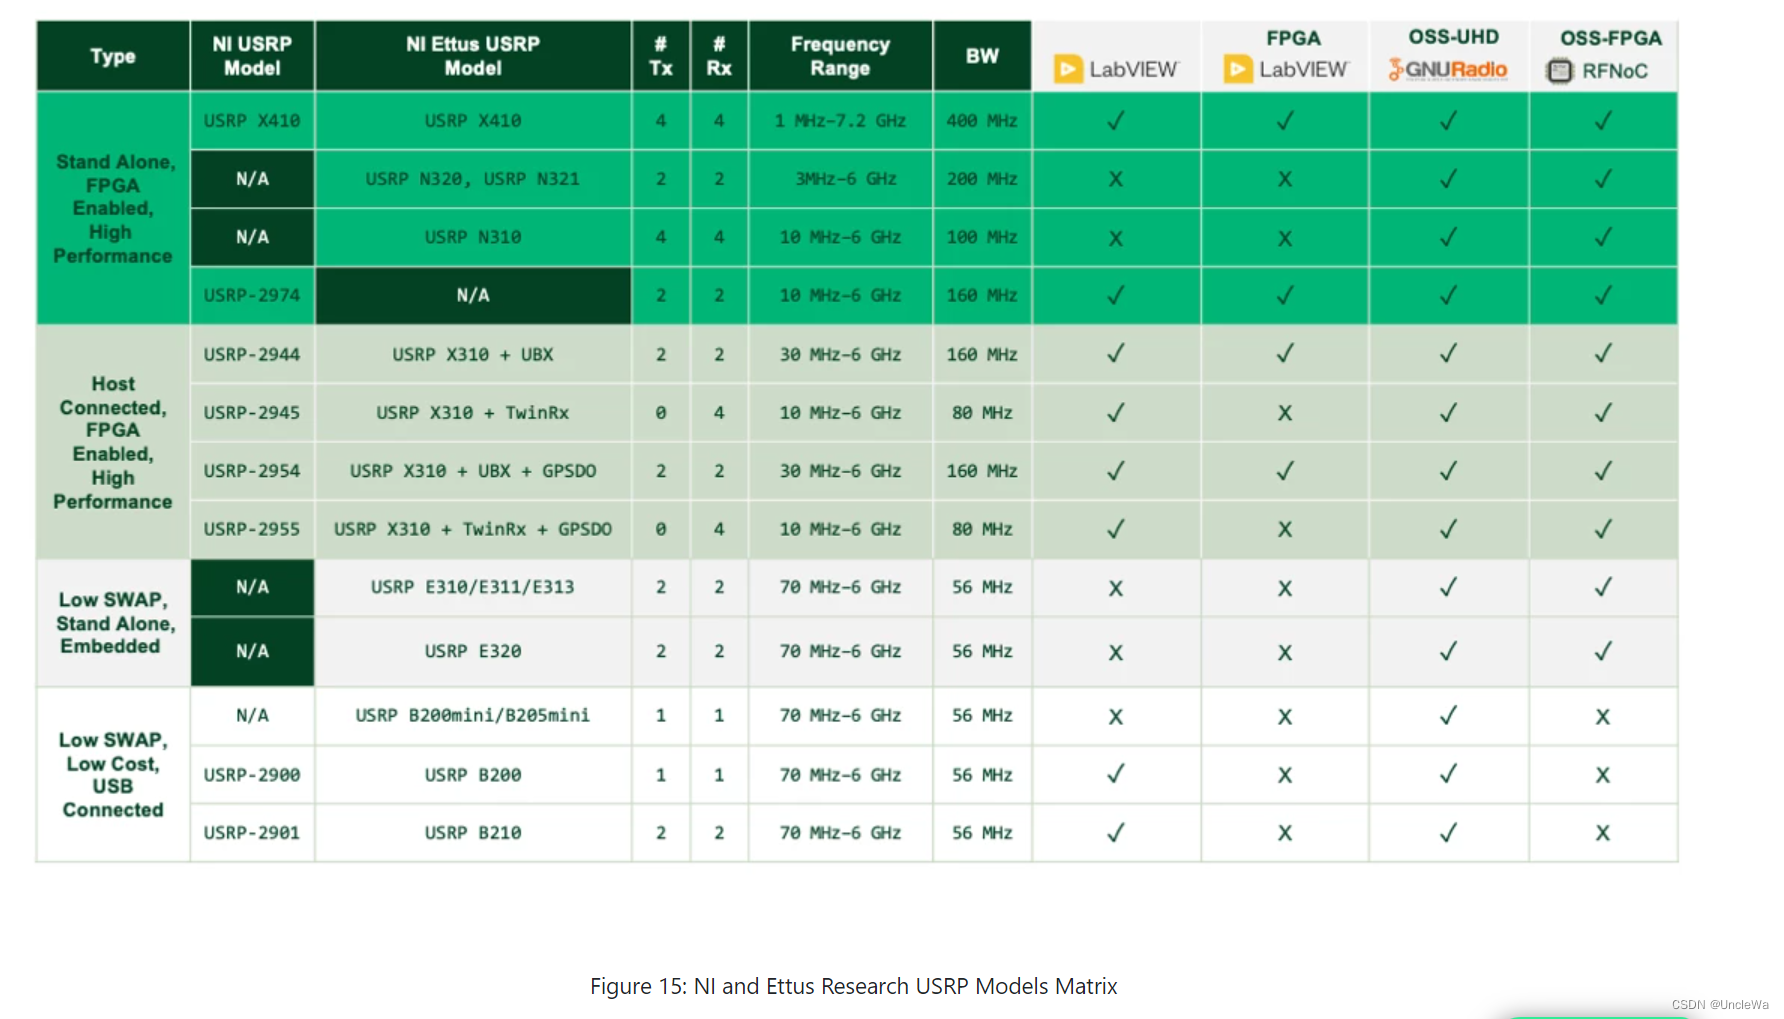This screenshot has width=1784, height=1019.
Task: Toggle the X mark for USRP N310 under FPGA LabVIEW
Action: [1284, 237]
